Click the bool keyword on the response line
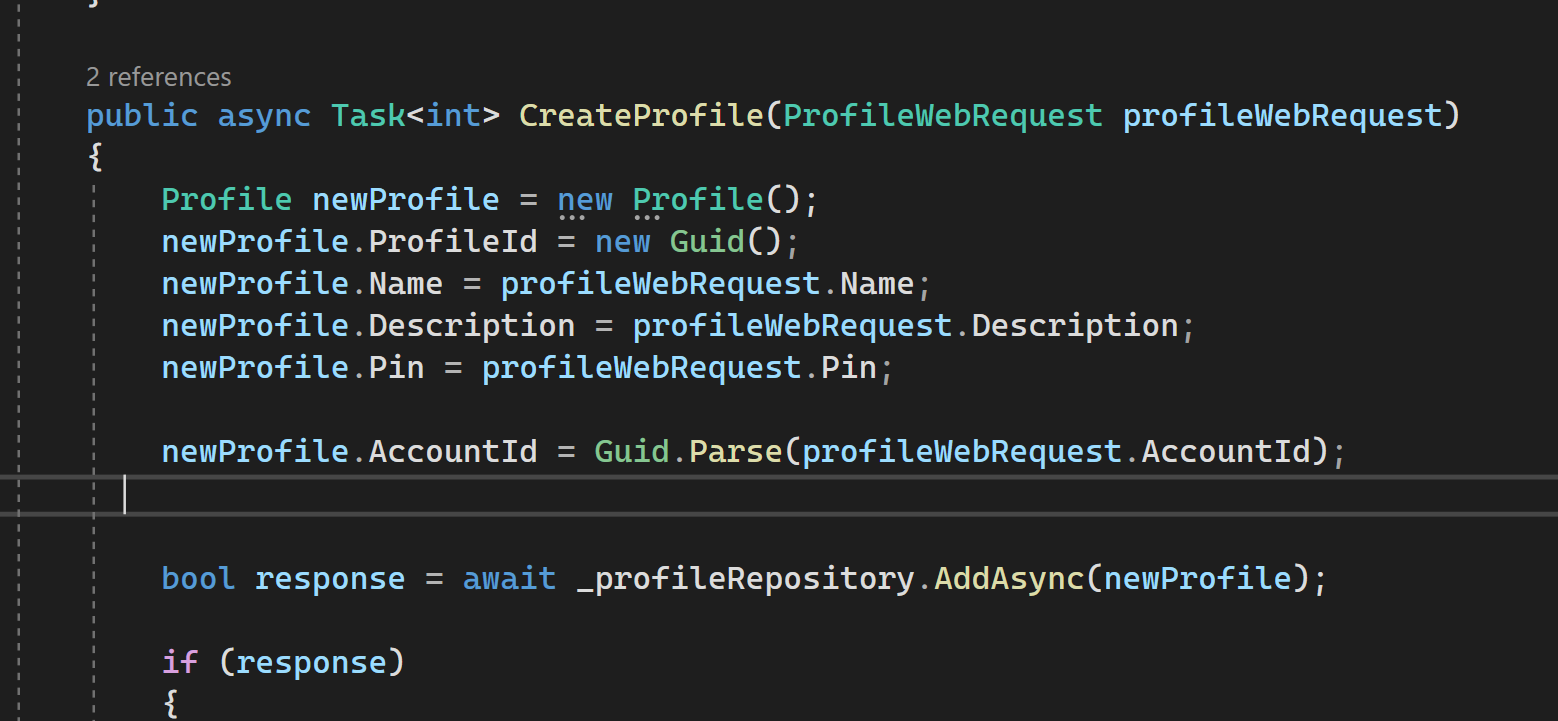Viewport: 1558px width, 721px height. 197,578
